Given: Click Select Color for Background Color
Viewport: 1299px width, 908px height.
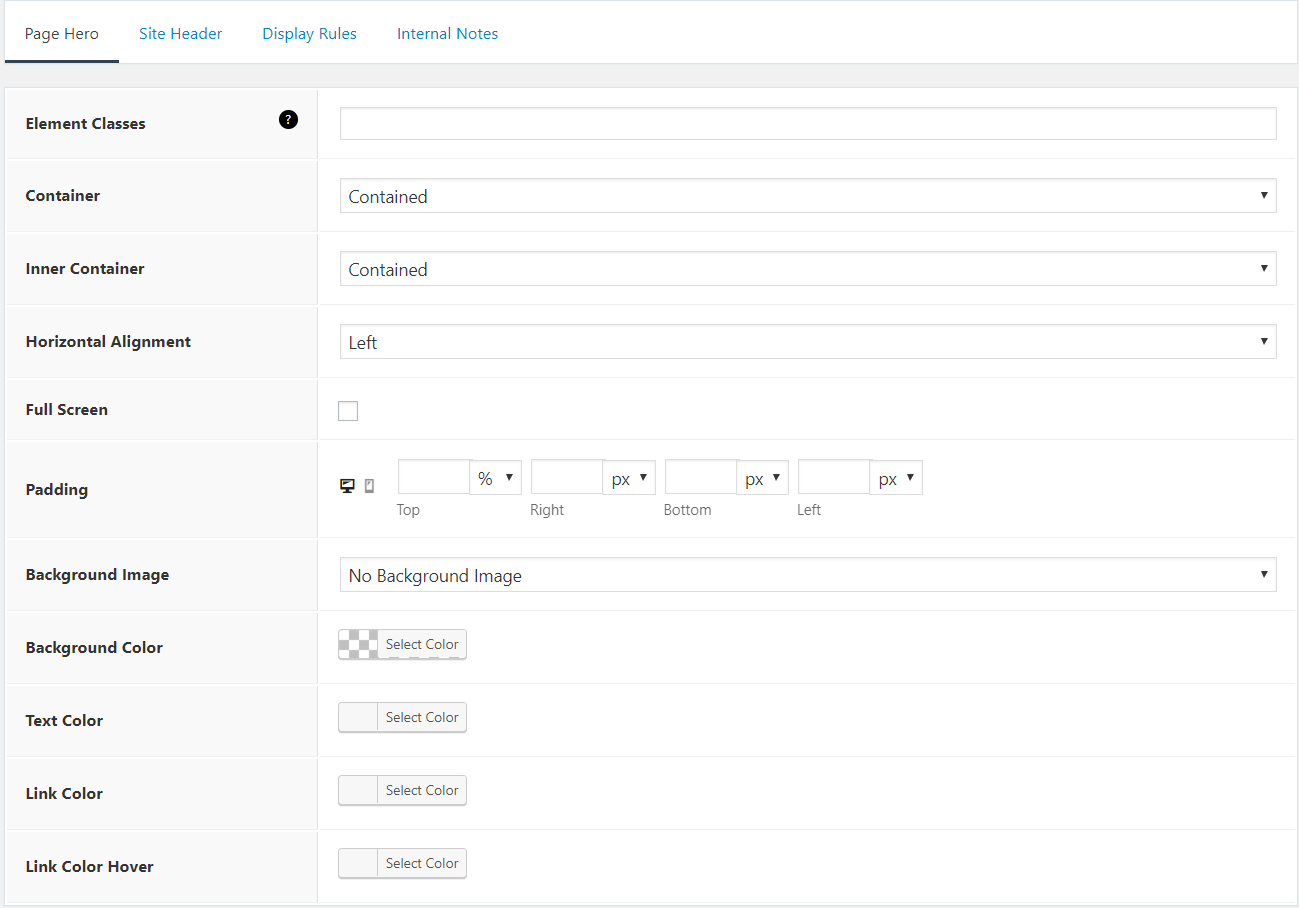Looking at the screenshot, I should point(421,644).
